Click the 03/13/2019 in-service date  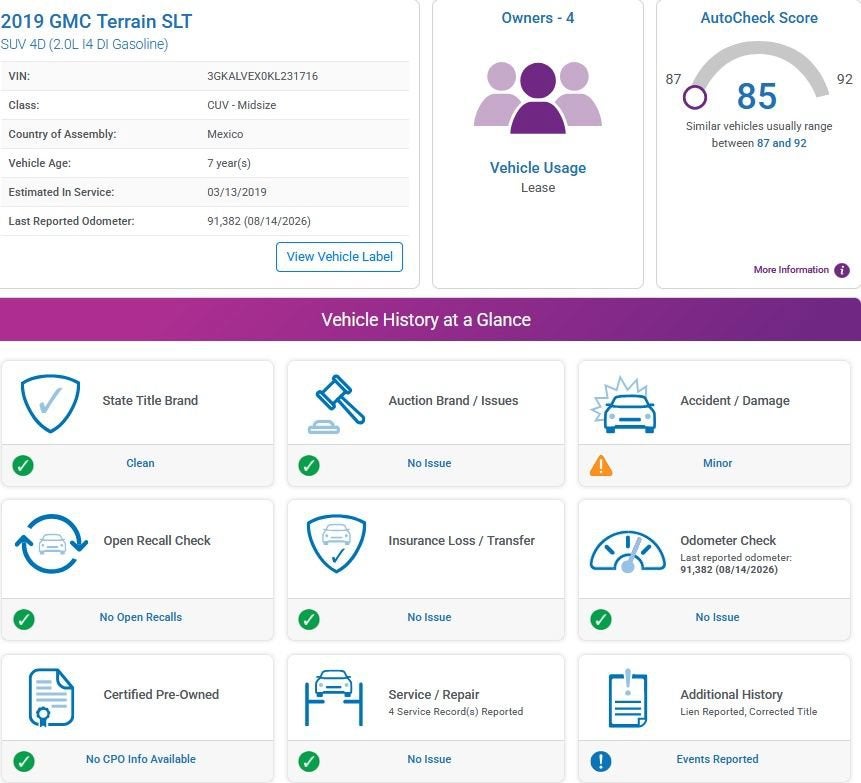pyautogui.click(x=237, y=192)
